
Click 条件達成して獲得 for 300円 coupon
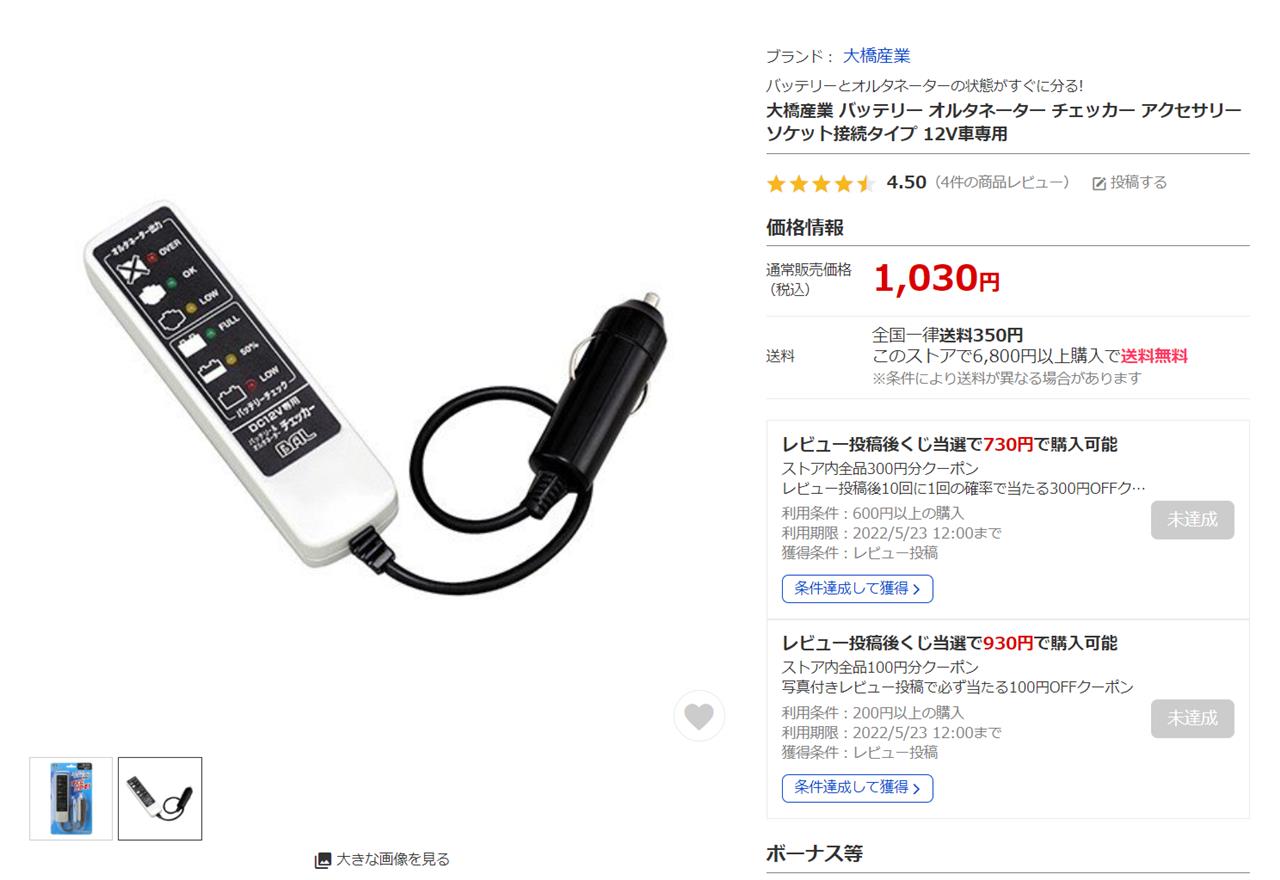coord(857,589)
